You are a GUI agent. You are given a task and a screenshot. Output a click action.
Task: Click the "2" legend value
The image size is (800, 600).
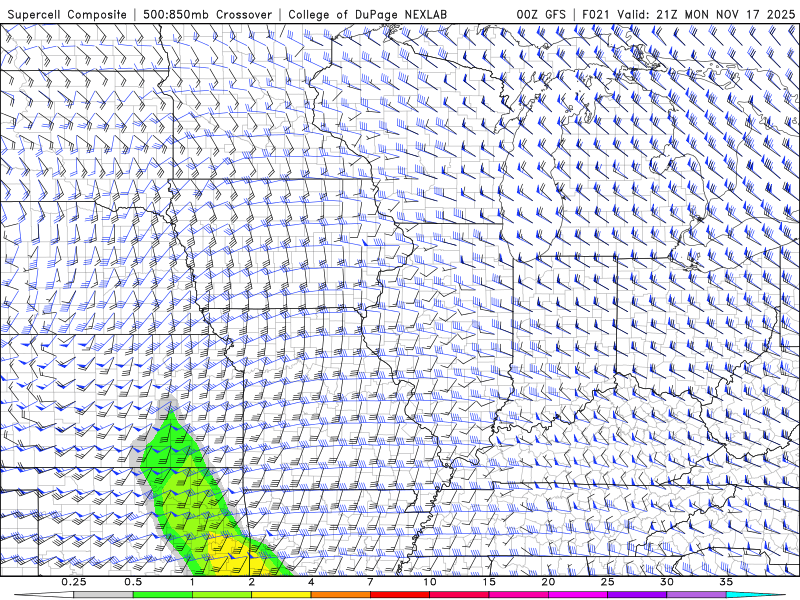pyautogui.click(x=252, y=582)
